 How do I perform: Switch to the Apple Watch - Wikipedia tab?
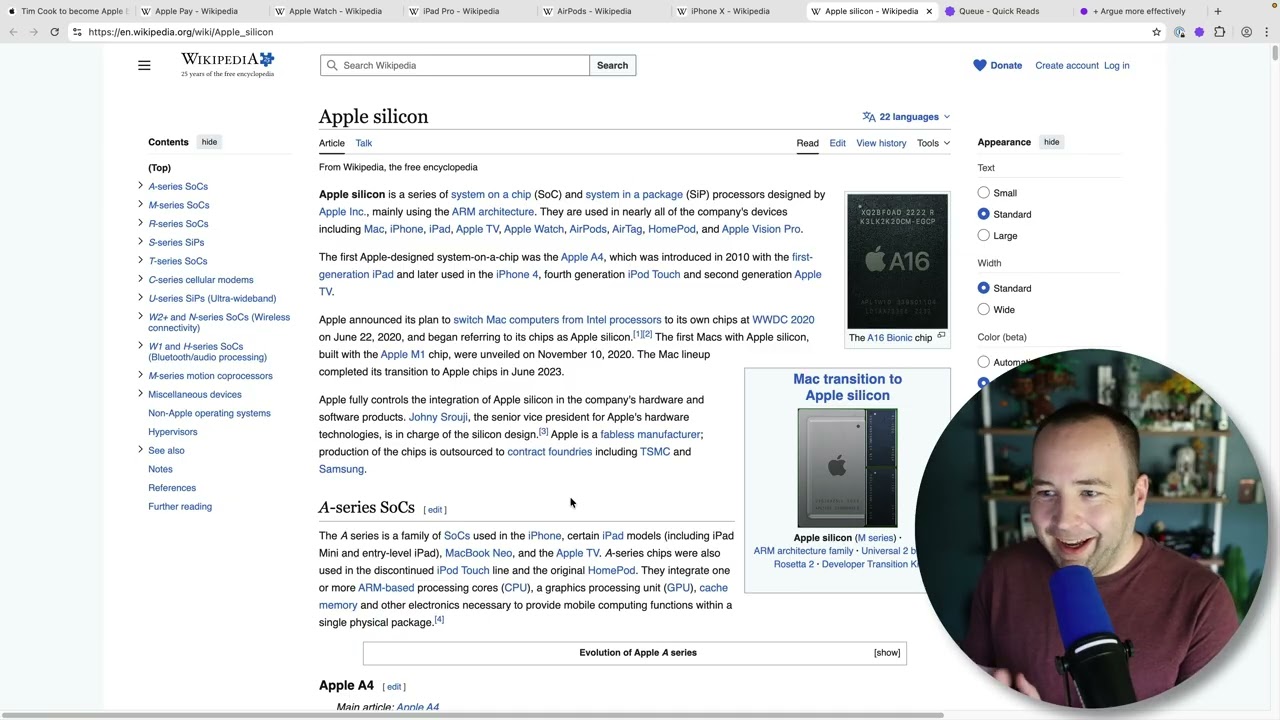335,11
